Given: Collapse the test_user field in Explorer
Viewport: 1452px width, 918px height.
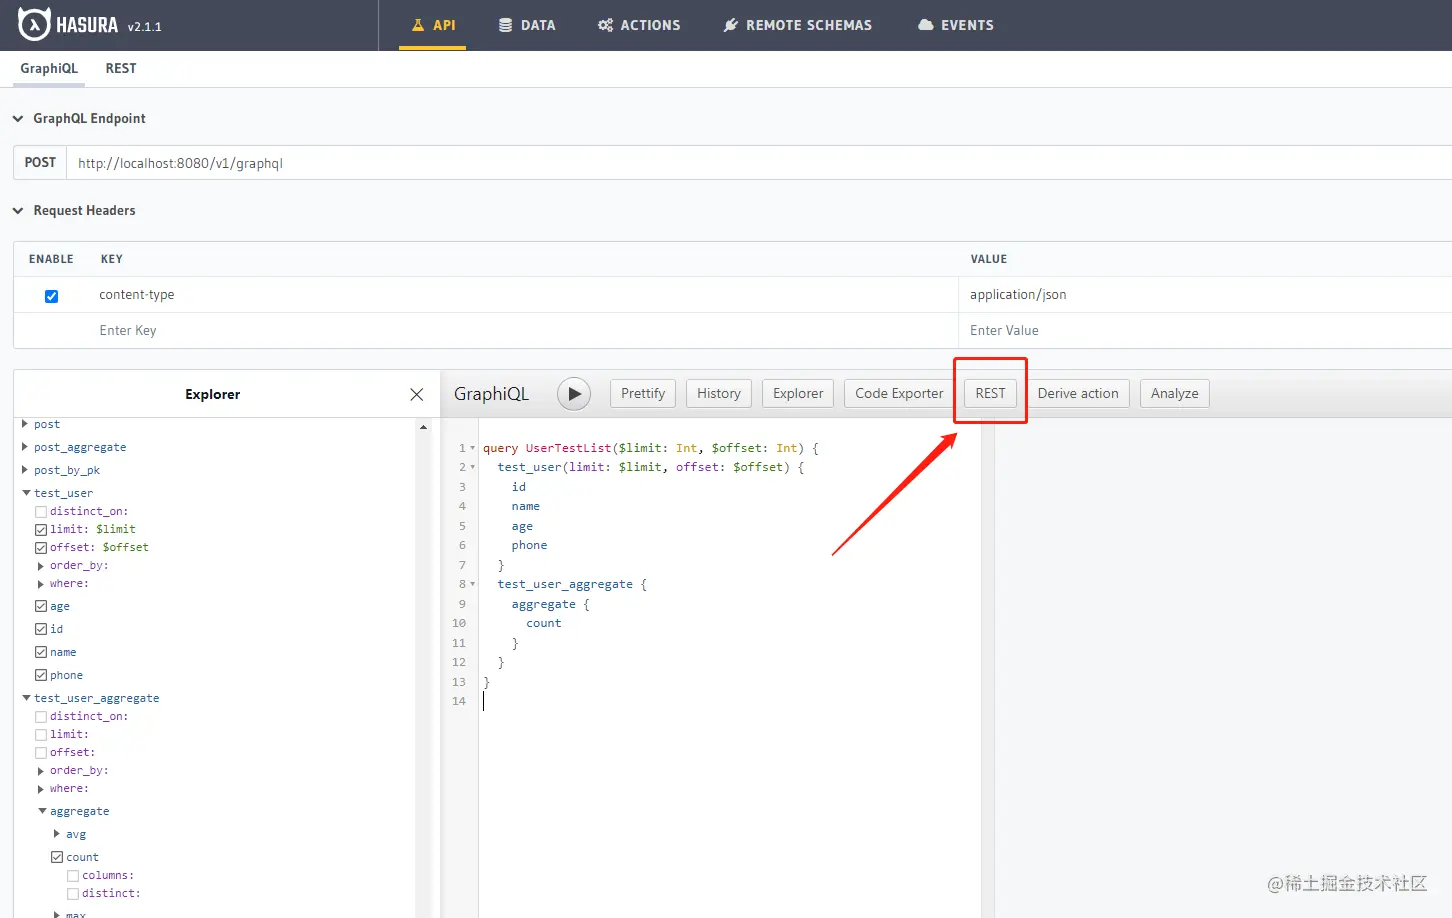Looking at the screenshot, I should click(x=26, y=493).
